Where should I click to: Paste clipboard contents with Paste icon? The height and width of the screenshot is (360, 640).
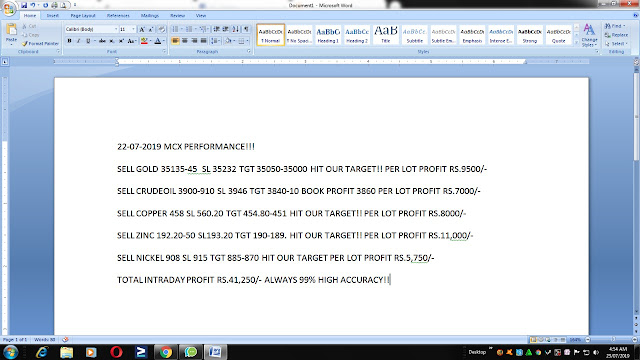pyautogui.click(x=11, y=30)
